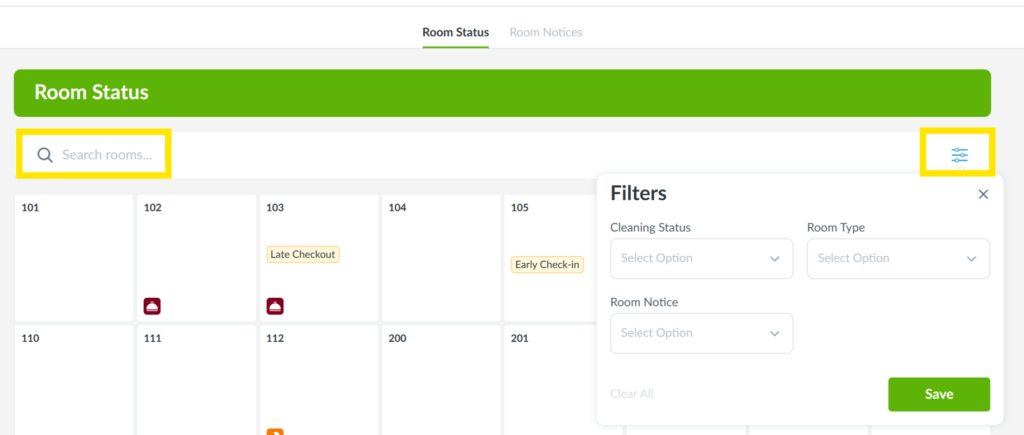Close the Filters panel
This screenshot has height=435, width=1024.
pyautogui.click(x=983, y=194)
